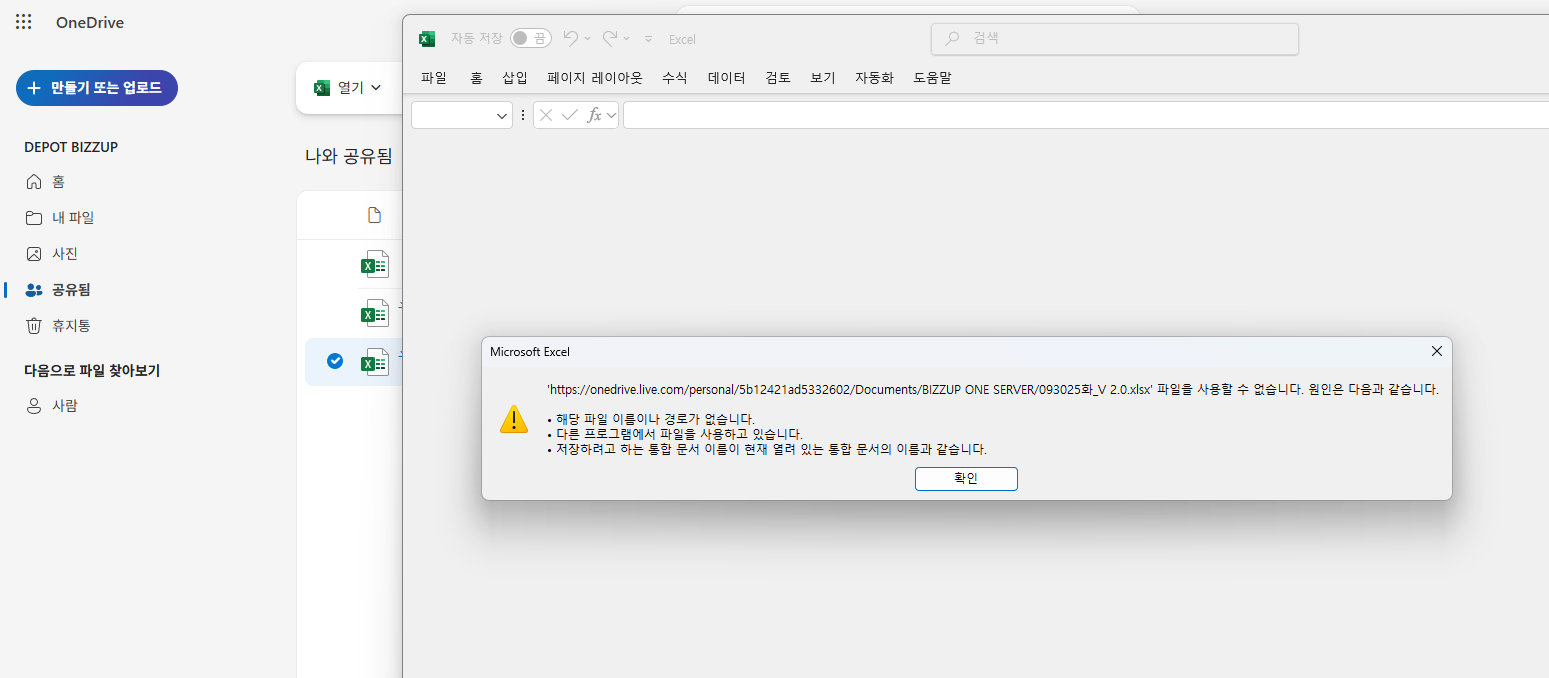
Task: Open the 페이지 레이아웃 ribbon tab
Action: click(x=595, y=77)
